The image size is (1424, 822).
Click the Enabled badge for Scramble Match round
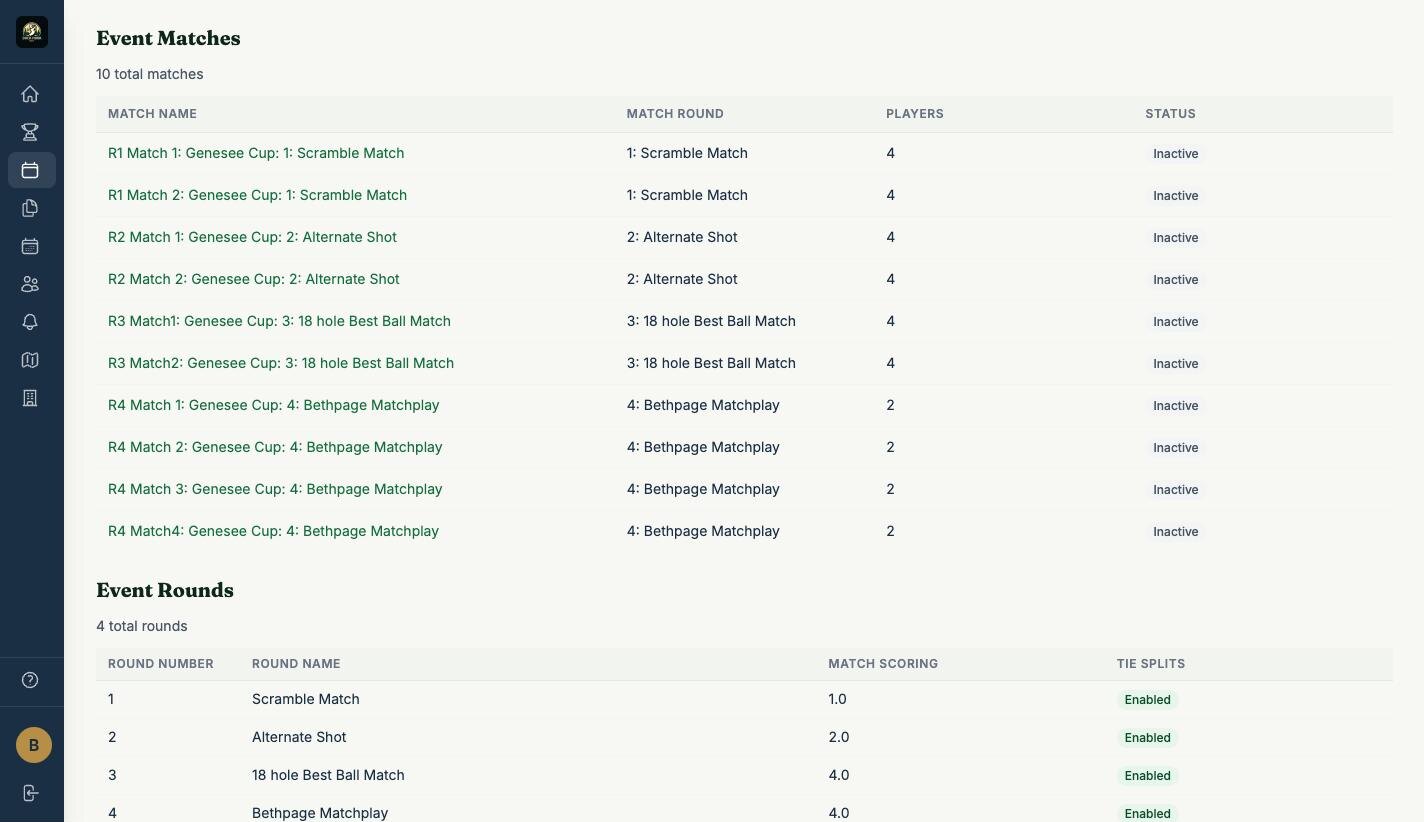[1148, 700]
